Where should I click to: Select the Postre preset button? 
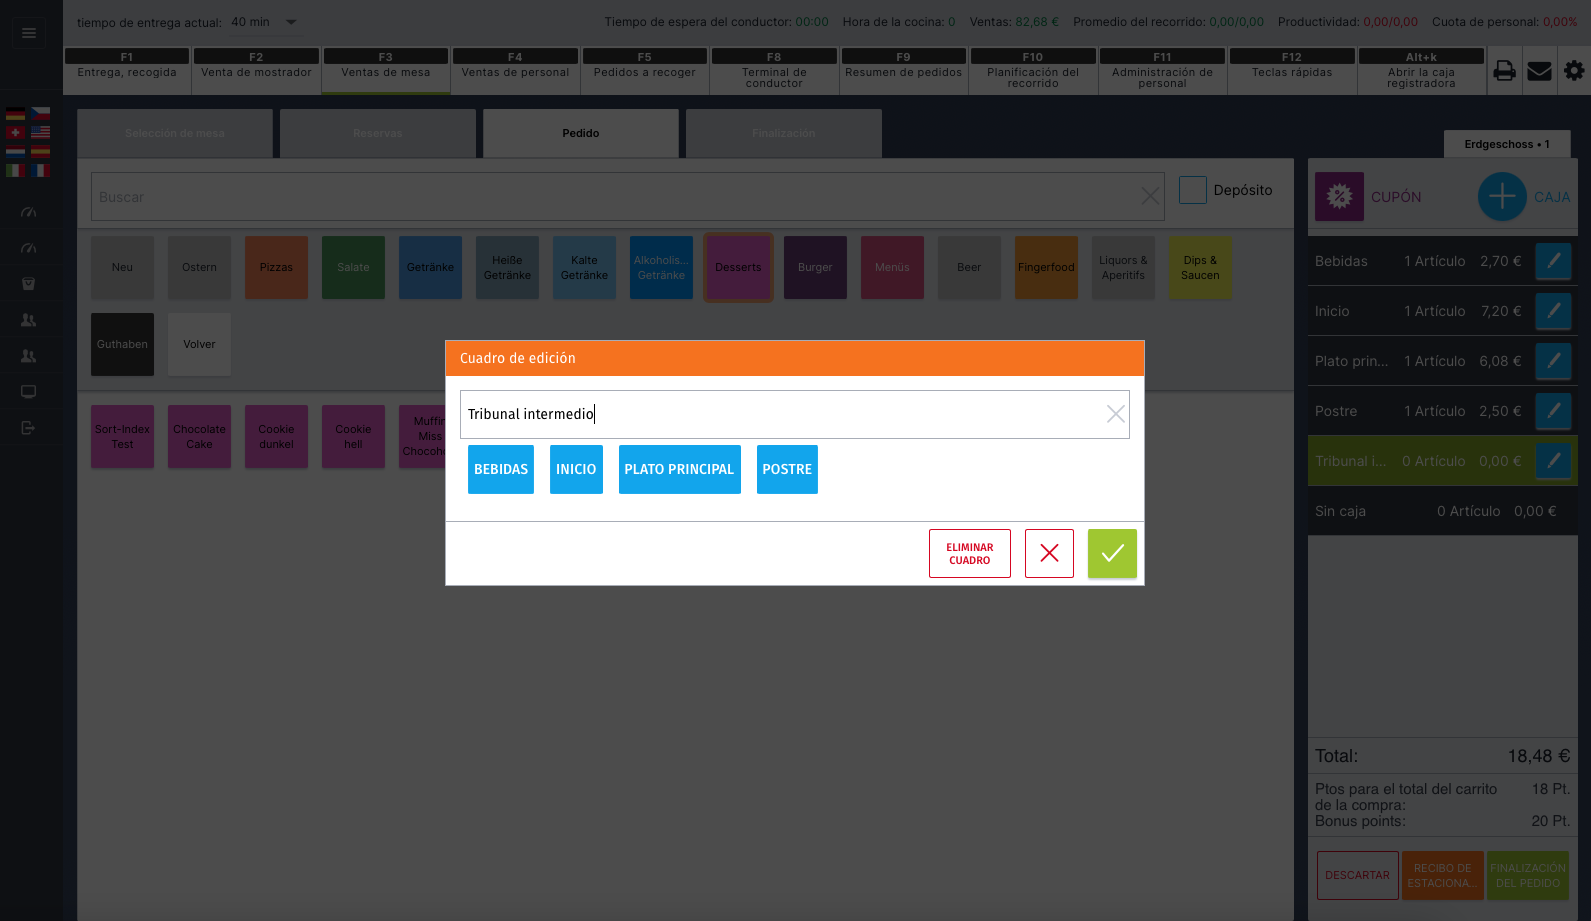click(x=787, y=469)
